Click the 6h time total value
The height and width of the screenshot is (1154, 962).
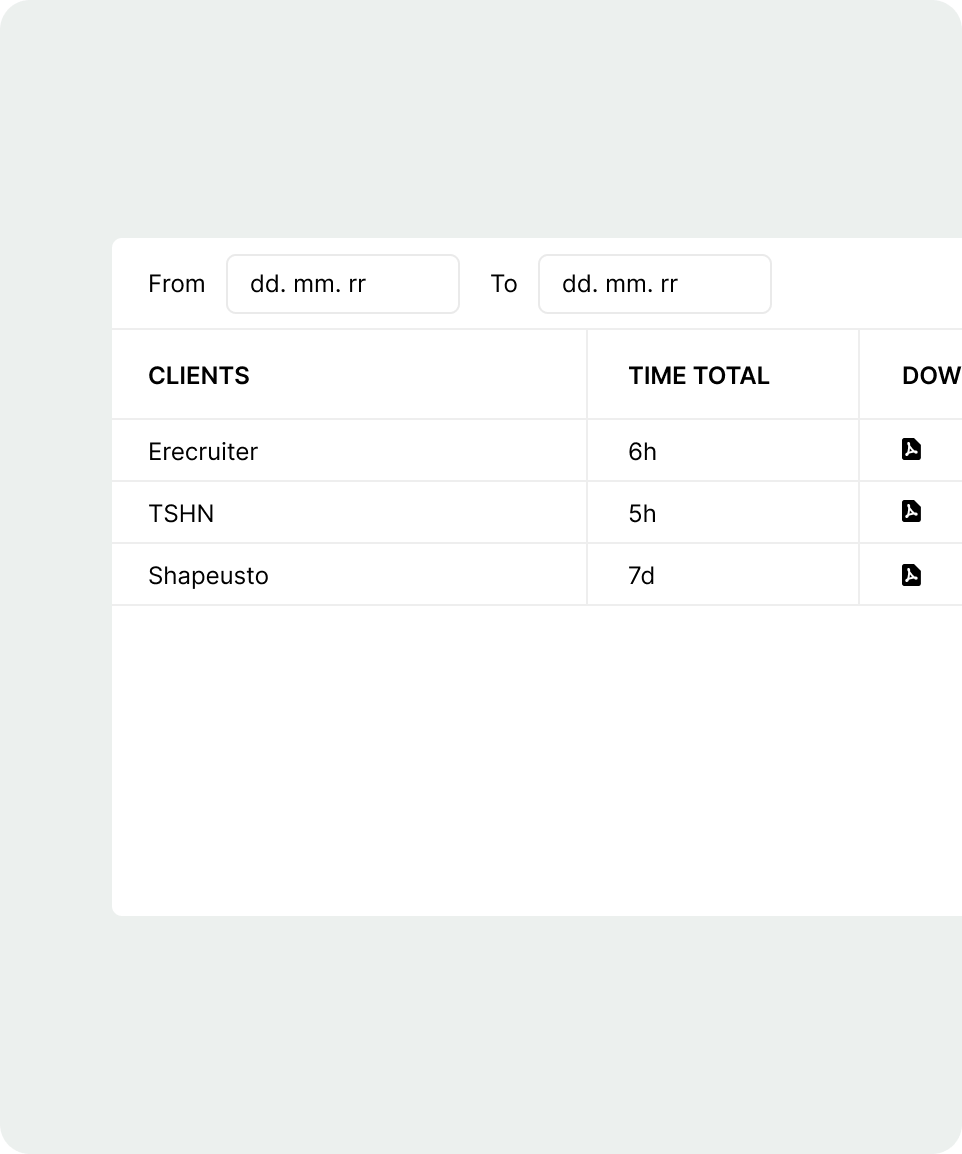(642, 452)
